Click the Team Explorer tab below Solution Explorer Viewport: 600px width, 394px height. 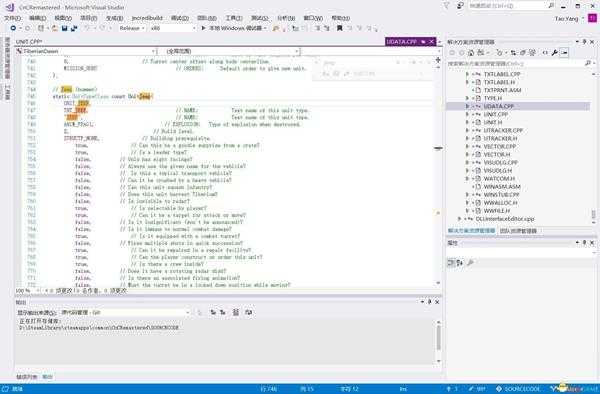click(x=518, y=231)
